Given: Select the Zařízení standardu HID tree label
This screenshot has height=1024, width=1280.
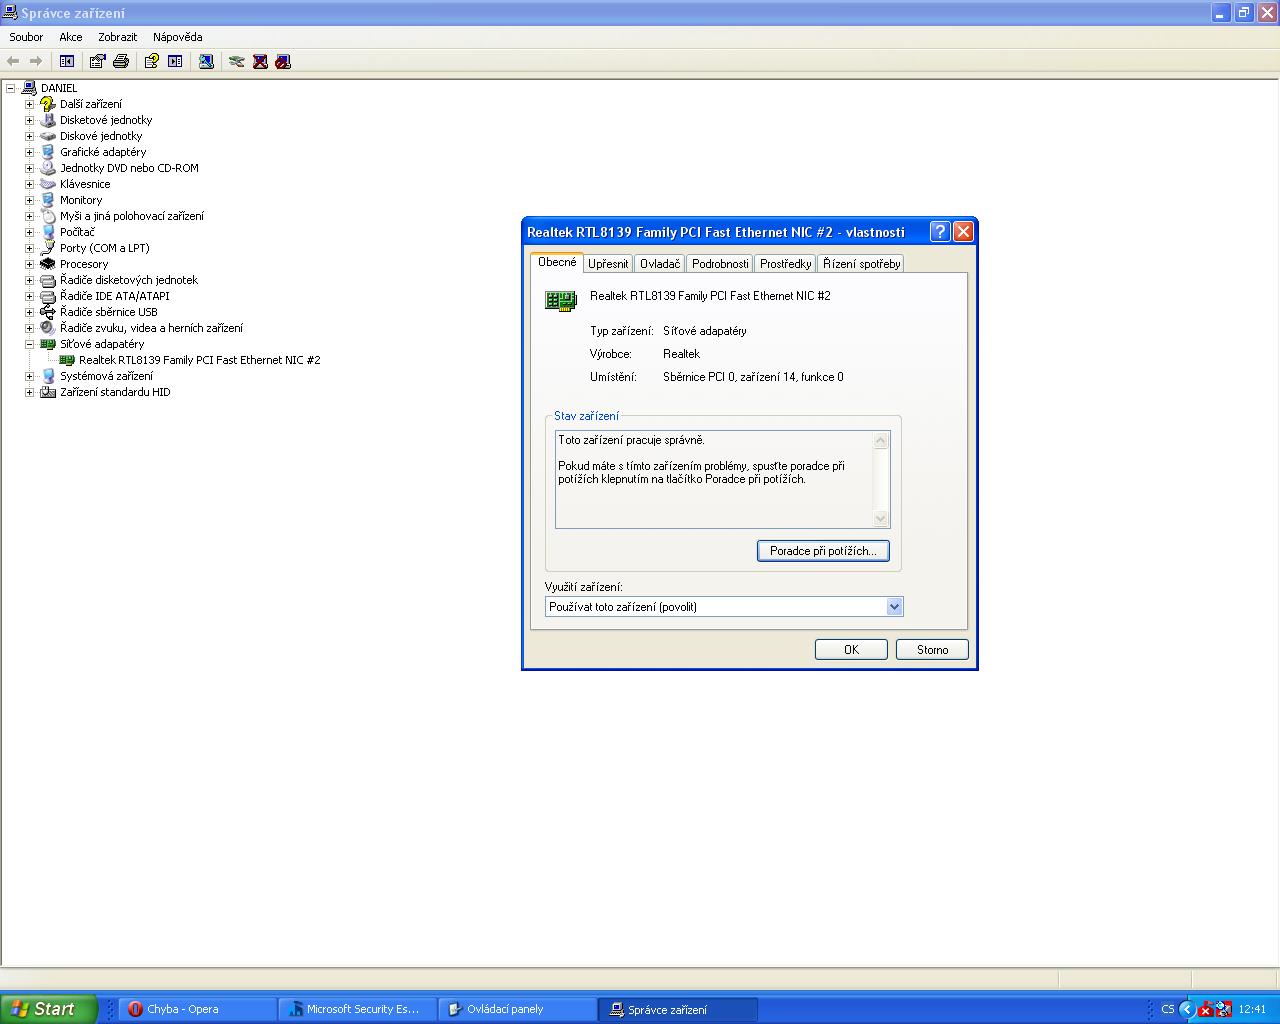Looking at the screenshot, I should tap(115, 392).
